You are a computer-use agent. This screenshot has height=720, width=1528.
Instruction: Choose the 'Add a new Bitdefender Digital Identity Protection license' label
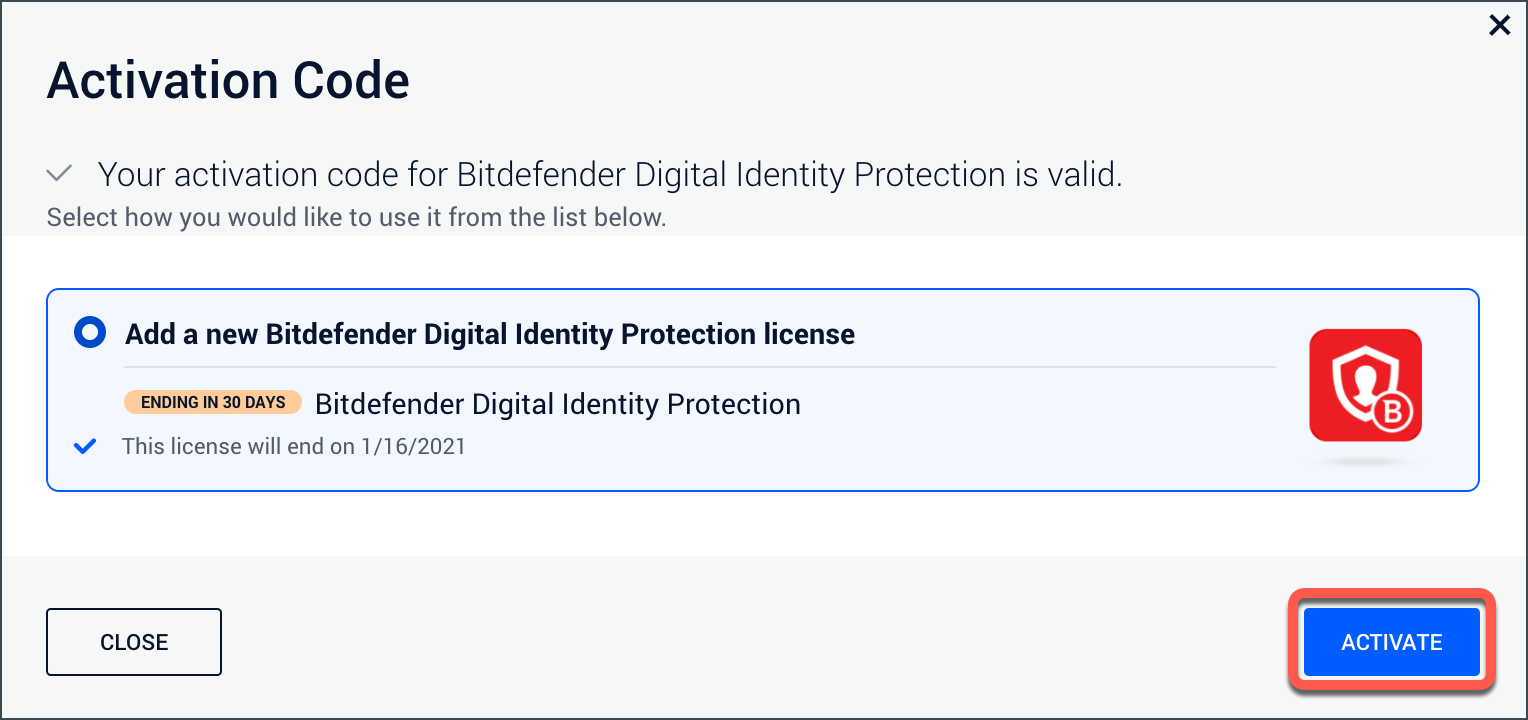(x=490, y=334)
